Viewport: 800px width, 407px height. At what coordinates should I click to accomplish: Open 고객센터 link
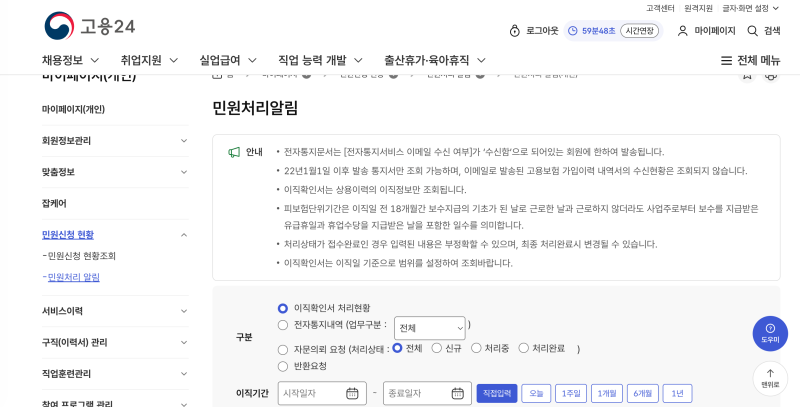coord(660,8)
